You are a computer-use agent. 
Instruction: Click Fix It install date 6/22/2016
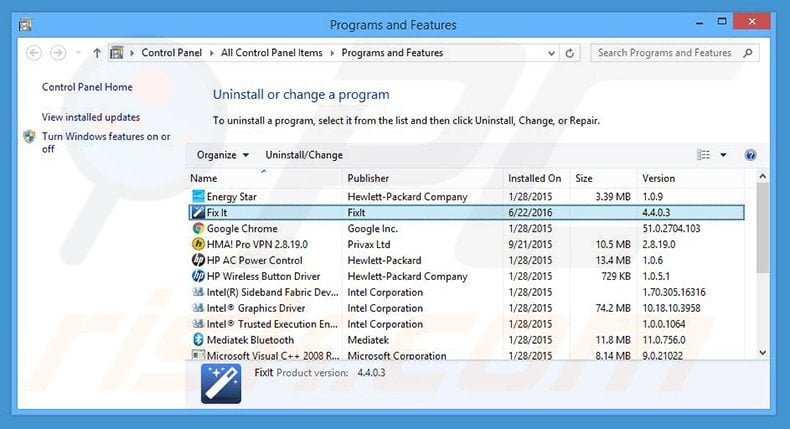click(x=530, y=212)
